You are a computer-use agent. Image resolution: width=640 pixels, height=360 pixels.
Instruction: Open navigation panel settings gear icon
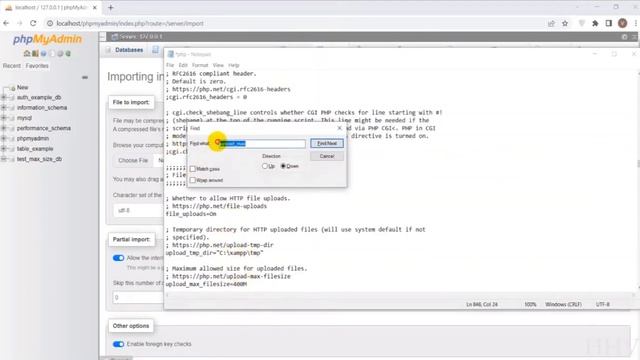tap(60, 53)
